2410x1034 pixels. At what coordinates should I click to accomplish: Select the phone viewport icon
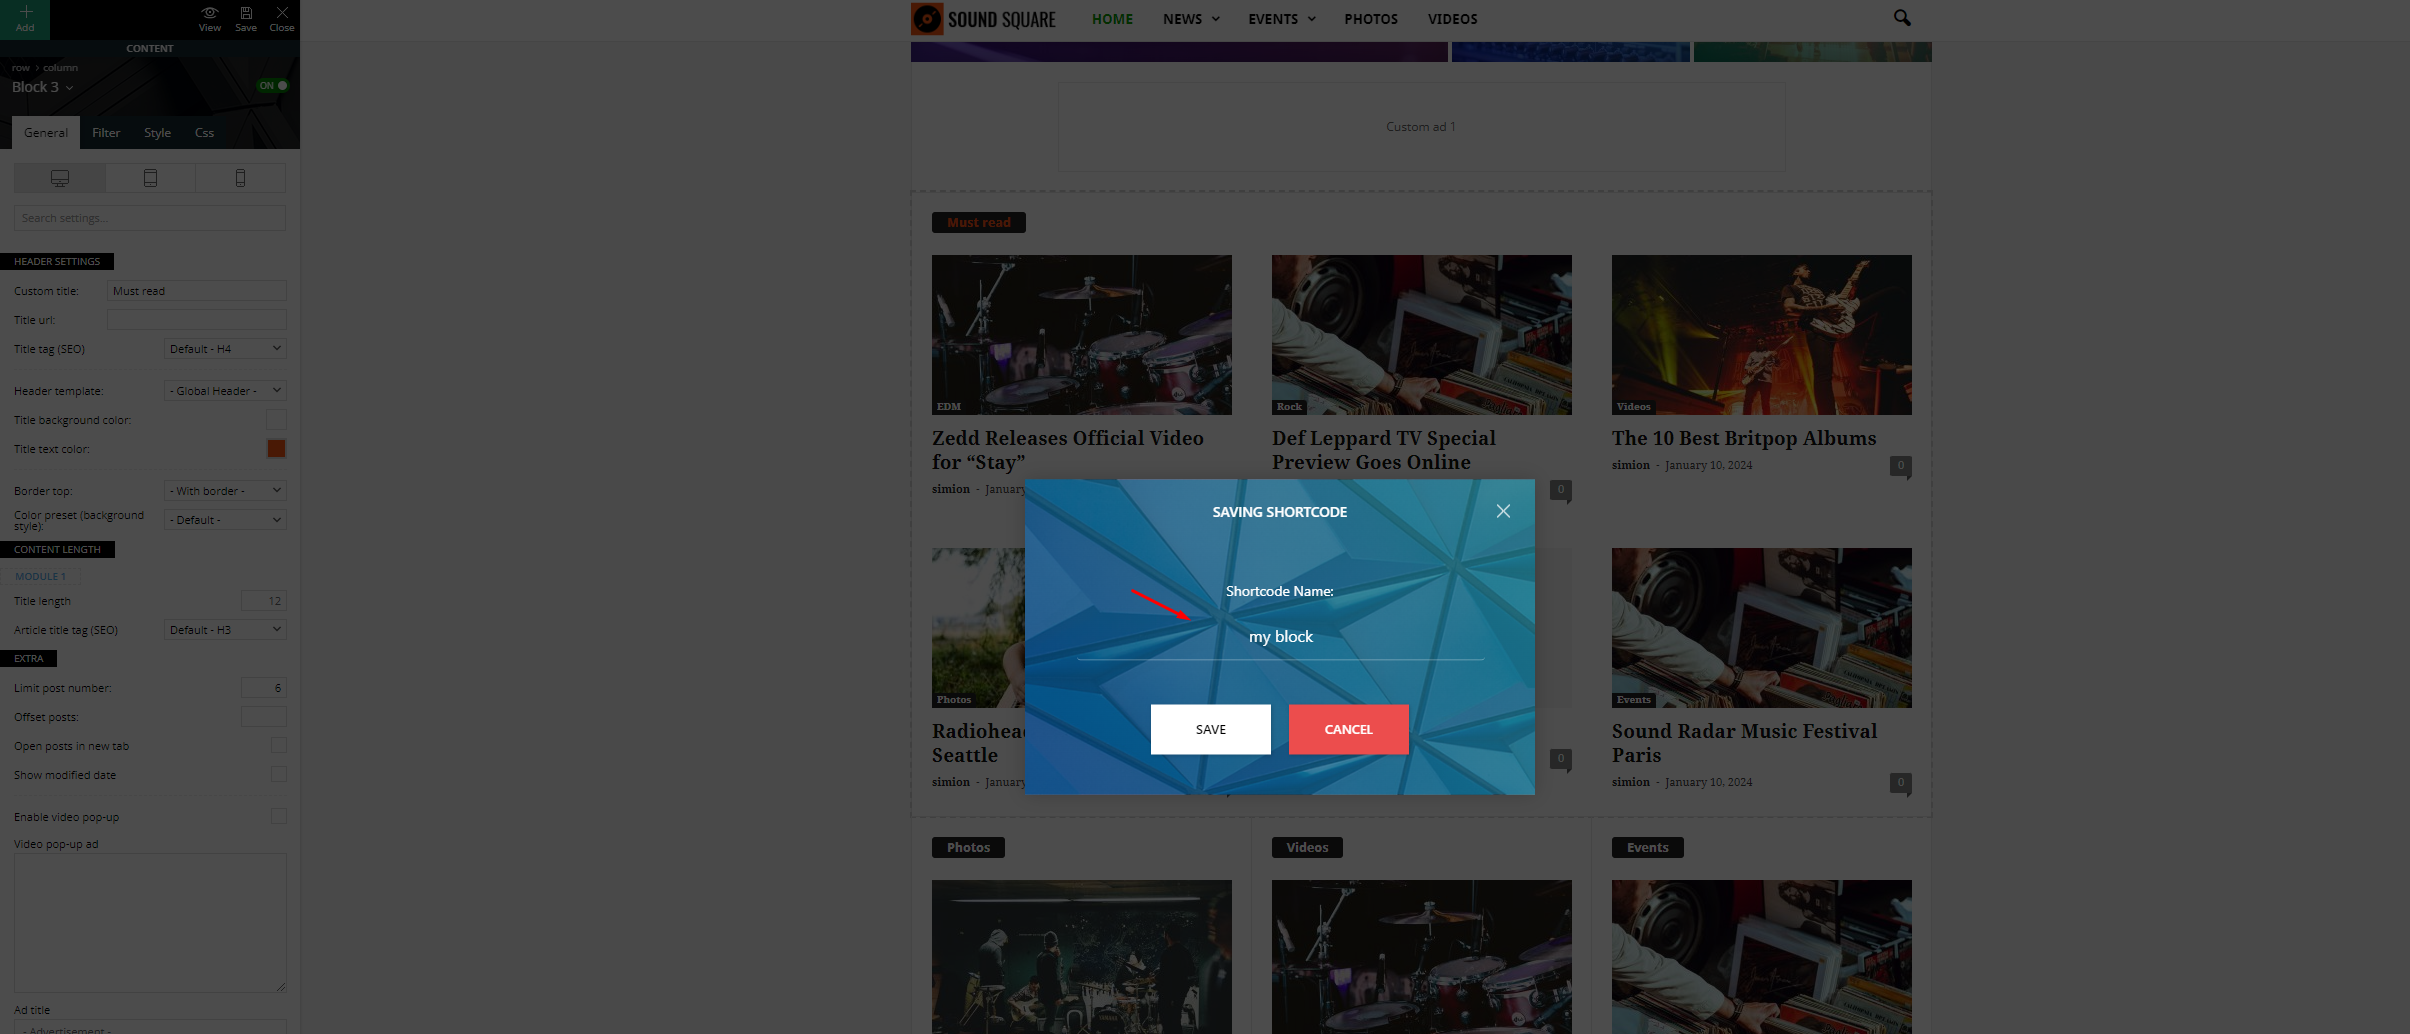pyautogui.click(x=240, y=178)
